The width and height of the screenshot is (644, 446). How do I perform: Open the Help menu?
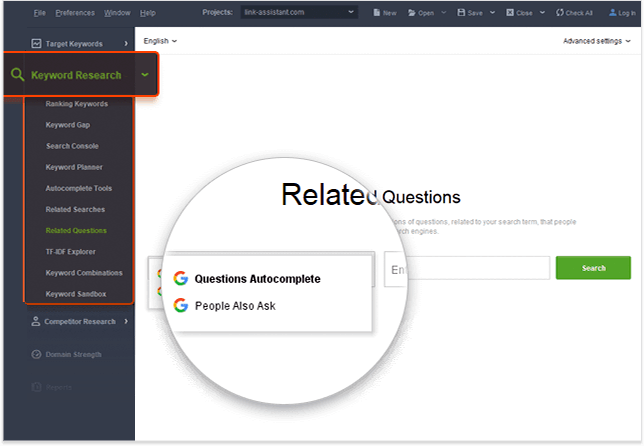(x=147, y=13)
